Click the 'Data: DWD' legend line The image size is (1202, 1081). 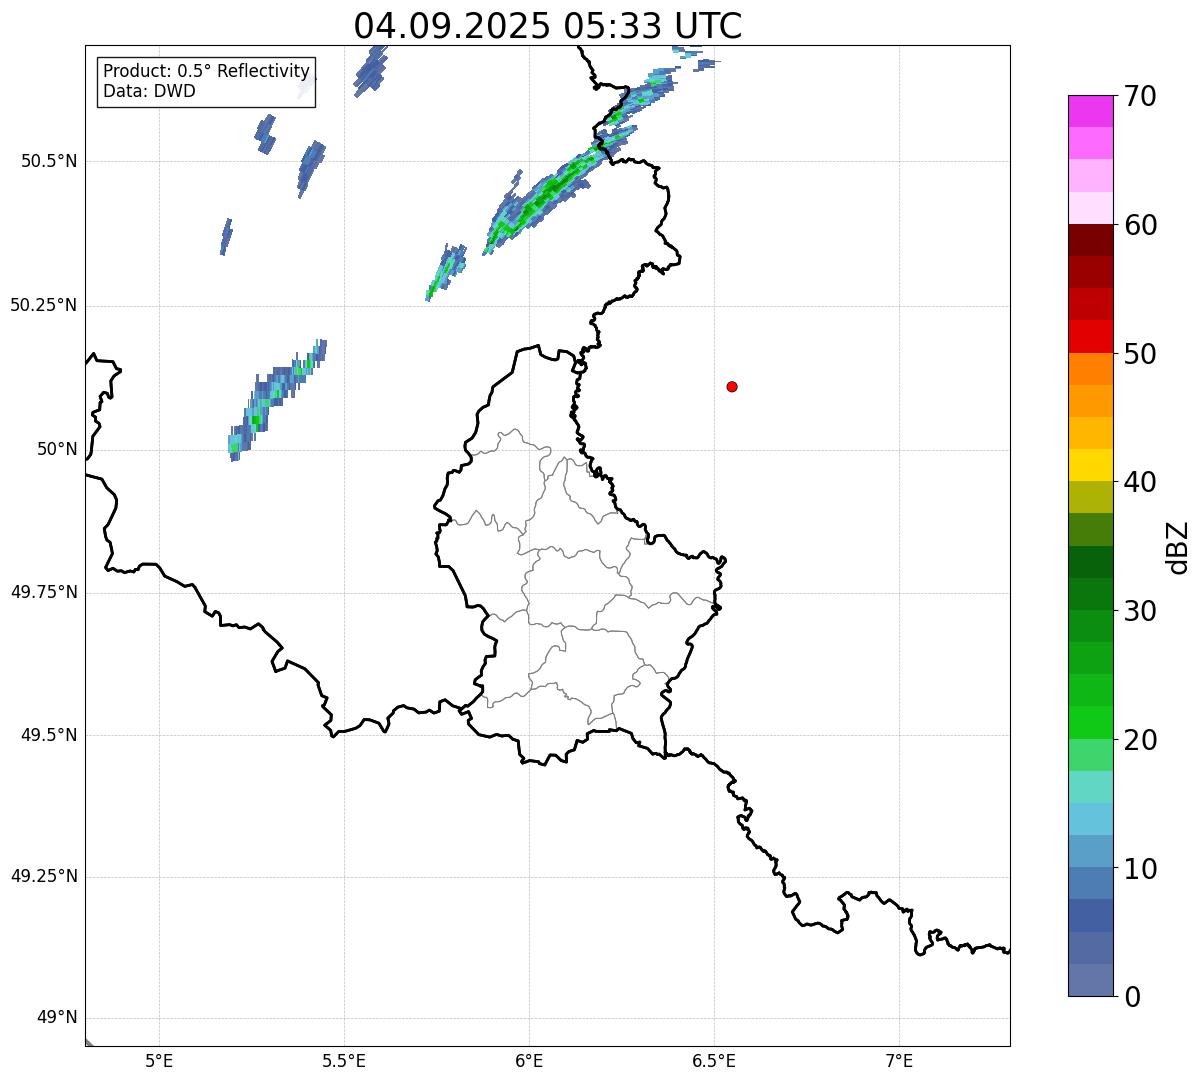(x=149, y=91)
